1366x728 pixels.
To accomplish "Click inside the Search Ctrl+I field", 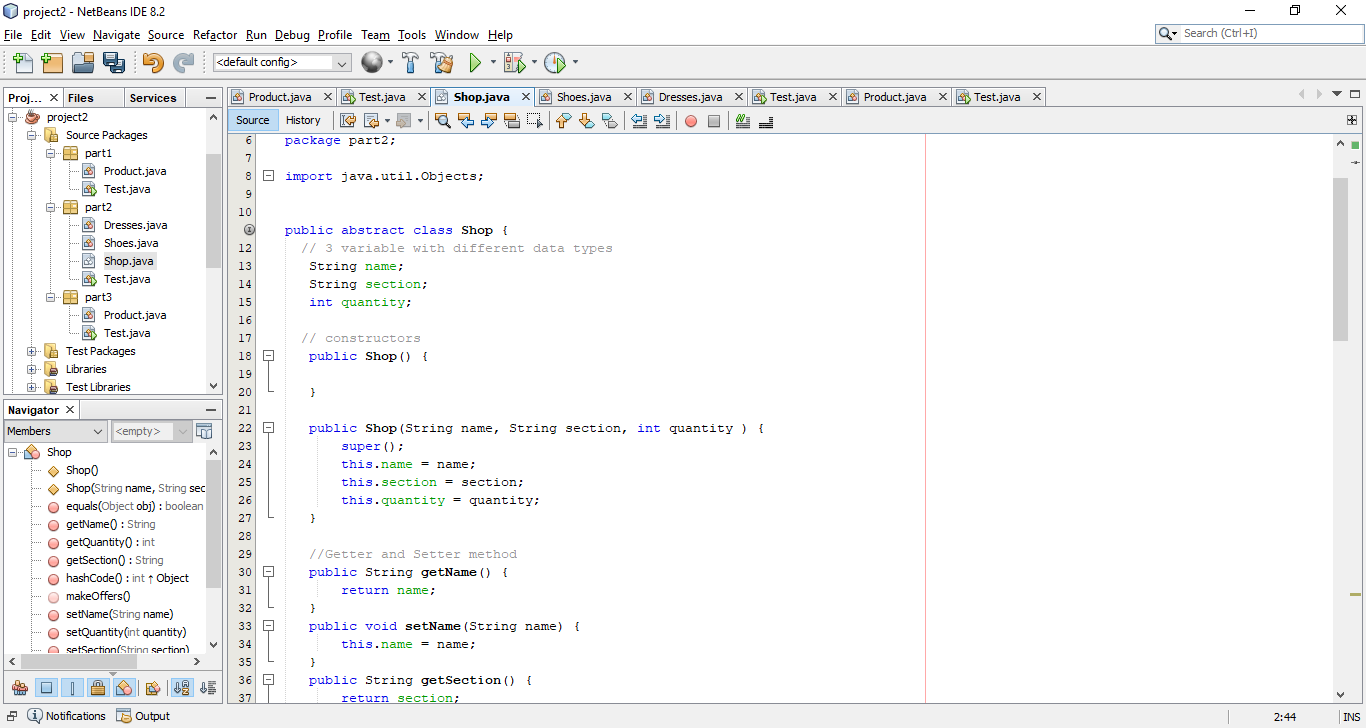I will point(1260,32).
